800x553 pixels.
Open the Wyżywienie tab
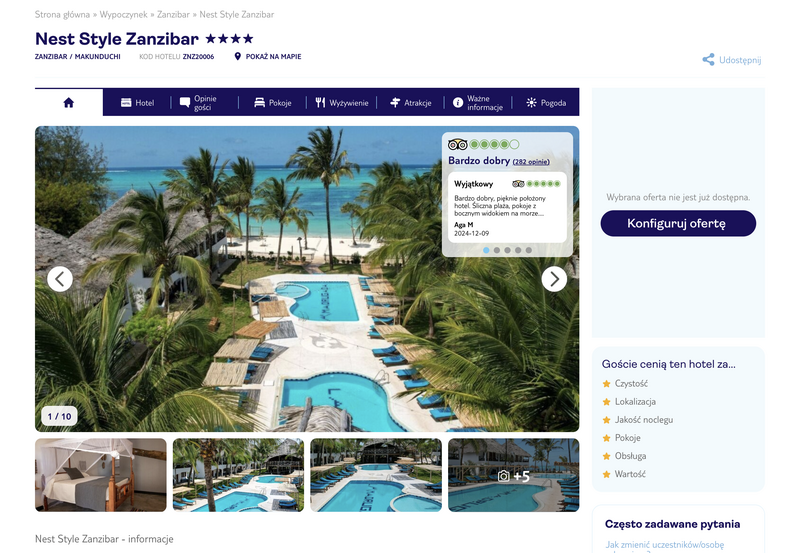[x=341, y=103]
